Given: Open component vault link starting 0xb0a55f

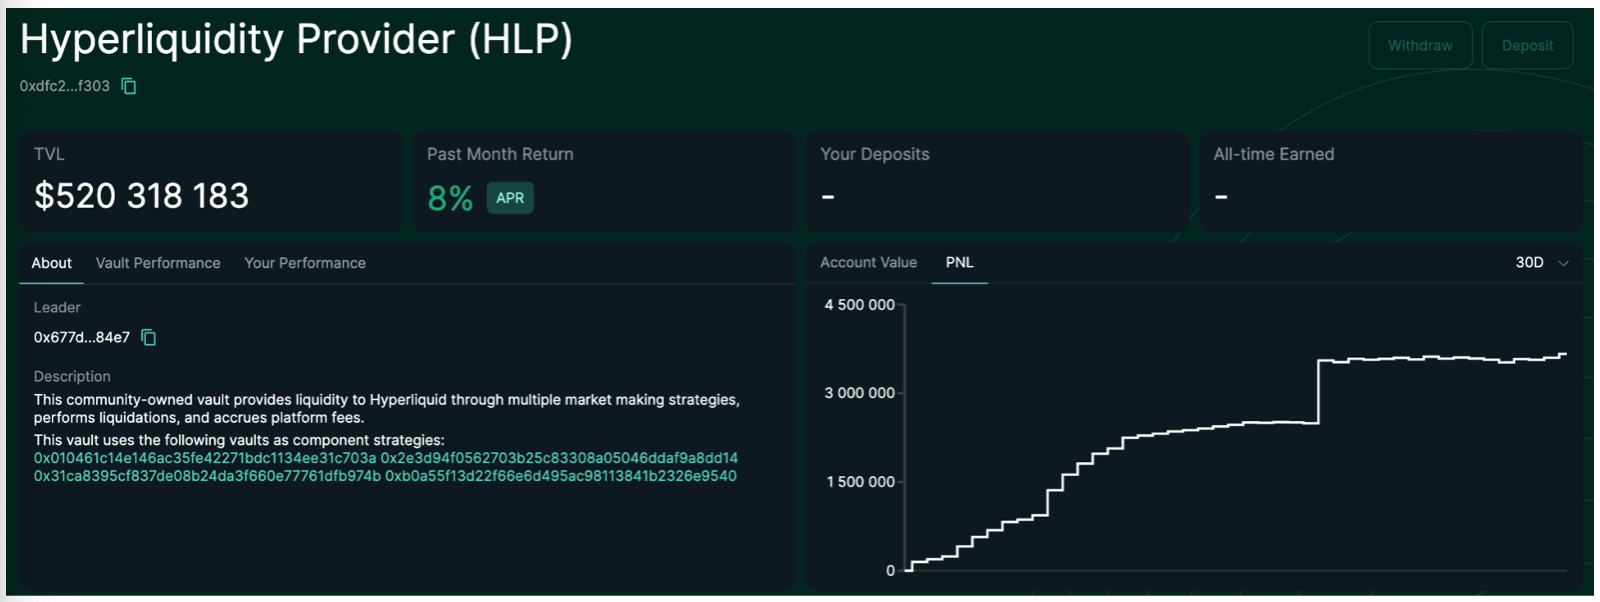Looking at the screenshot, I should (561, 476).
